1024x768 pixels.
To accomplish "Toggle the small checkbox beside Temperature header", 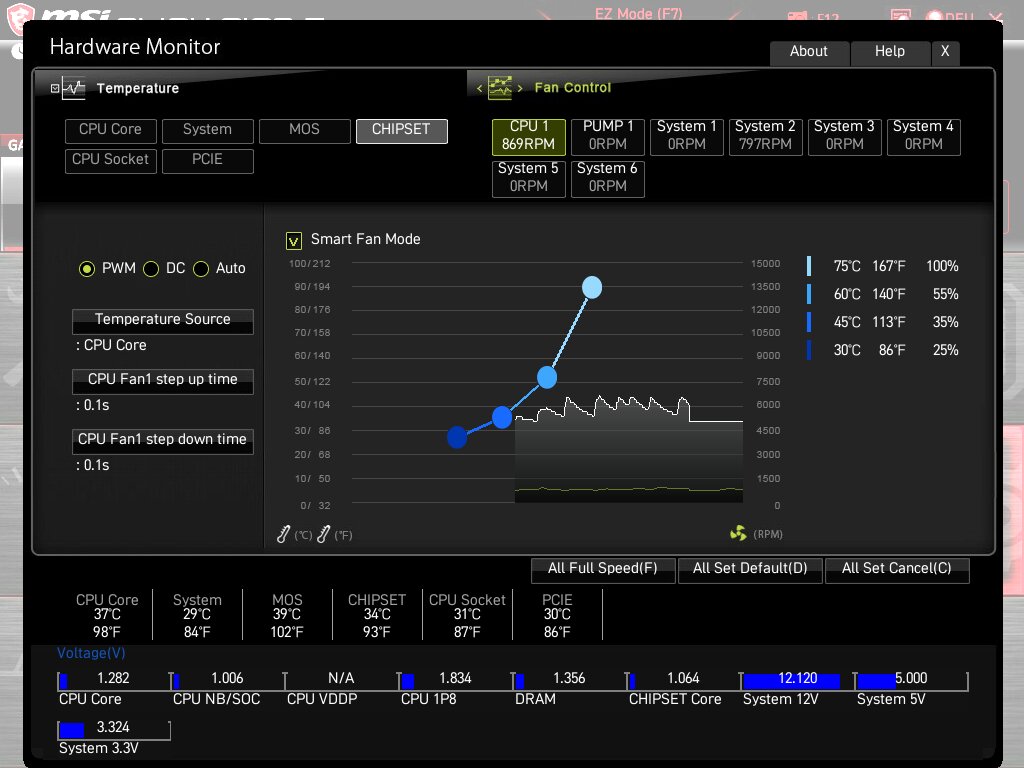I will 55,88.
